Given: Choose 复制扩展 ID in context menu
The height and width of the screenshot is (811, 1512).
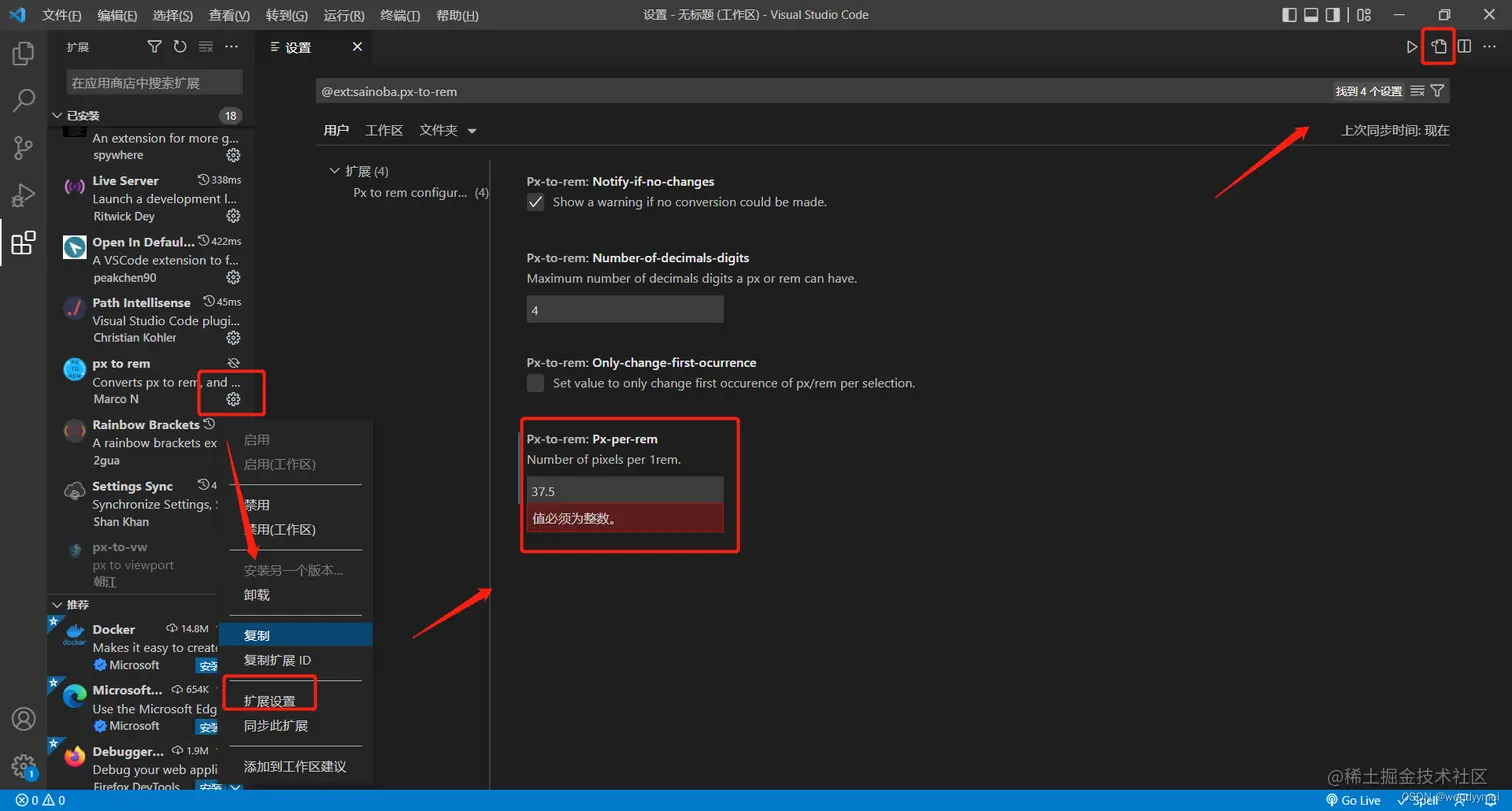Looking at the screenshot, I should point(295,660).
